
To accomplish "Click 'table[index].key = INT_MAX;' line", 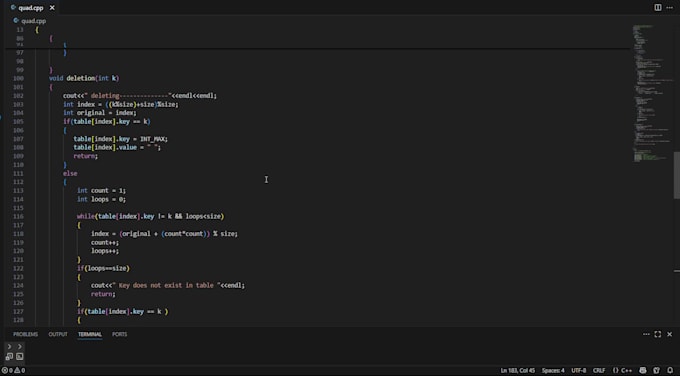I will pos(121,139).
